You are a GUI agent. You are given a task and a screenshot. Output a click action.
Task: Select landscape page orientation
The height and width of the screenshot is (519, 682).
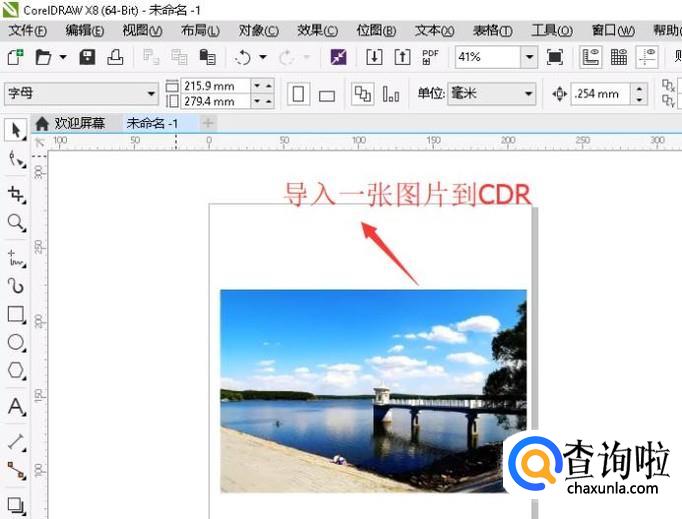point(327,95)
